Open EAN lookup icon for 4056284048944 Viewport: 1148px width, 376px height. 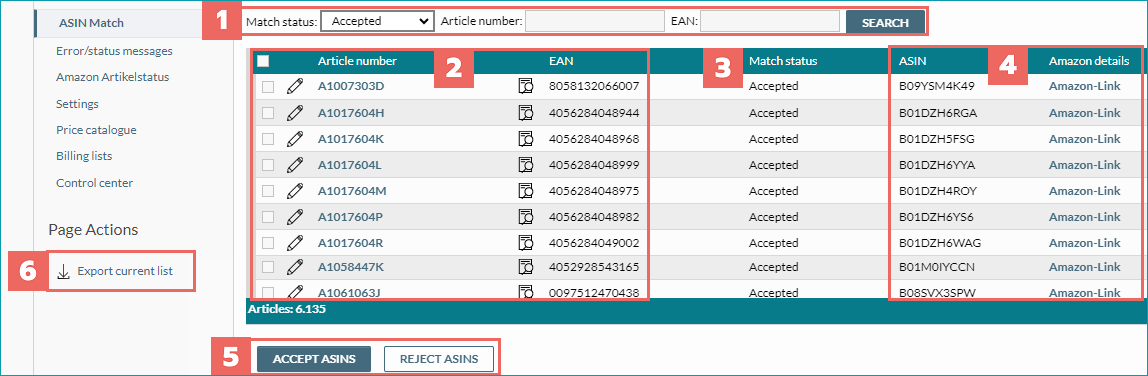tap(525, 113)
